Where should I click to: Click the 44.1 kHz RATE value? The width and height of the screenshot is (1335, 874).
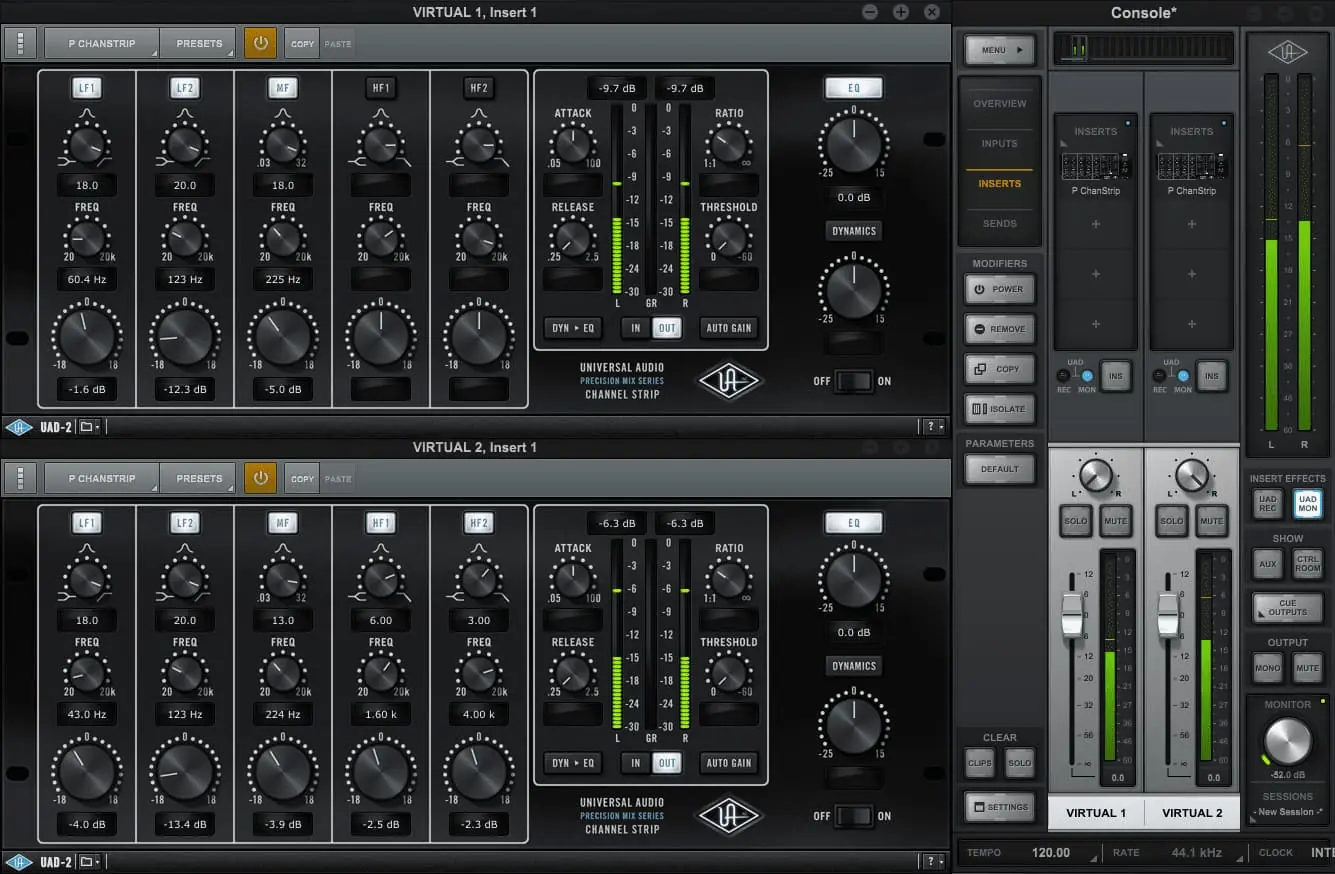pyautogui.click(x=1199, y=853)
